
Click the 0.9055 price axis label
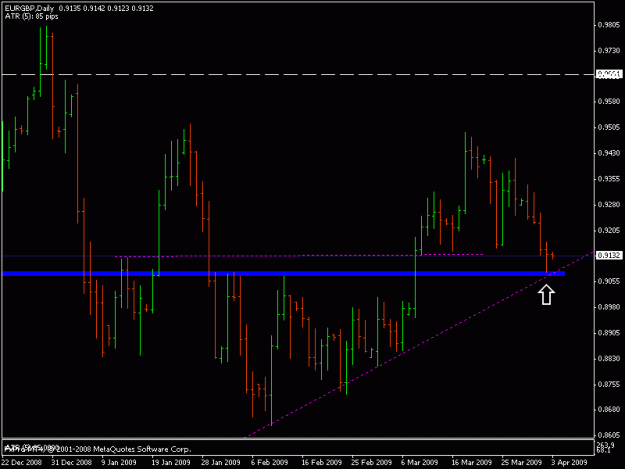tap(609, 281)
